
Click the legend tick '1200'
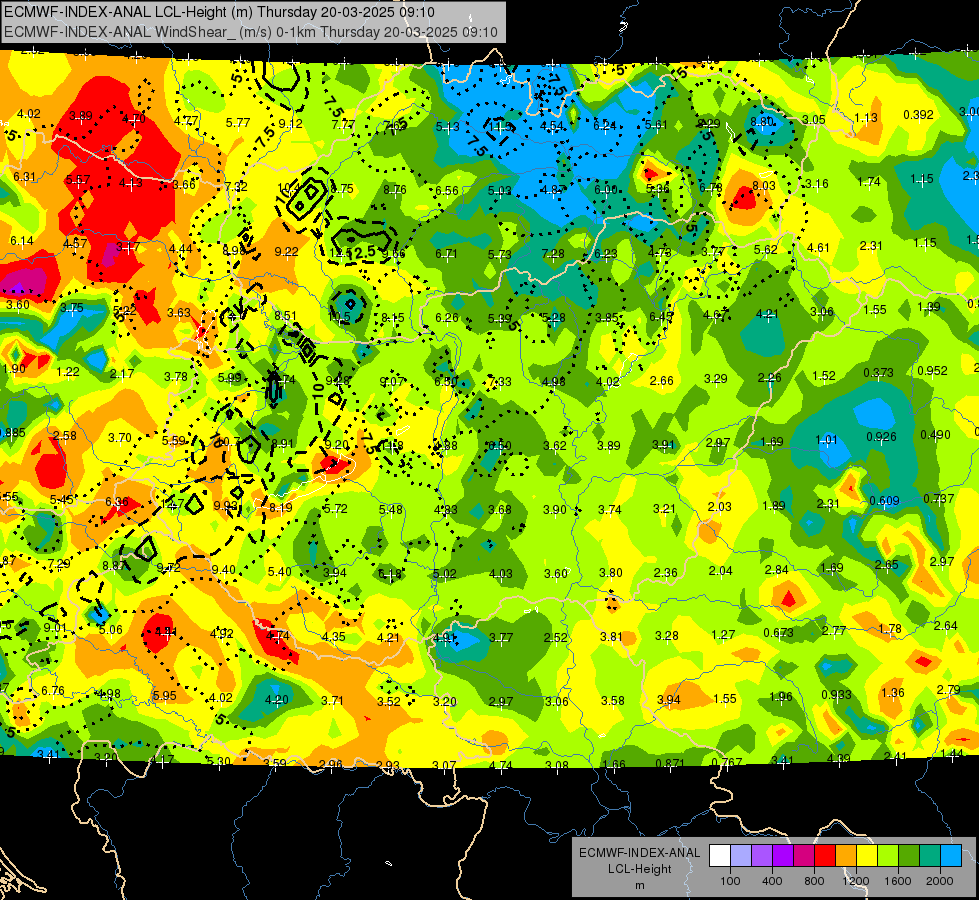[856, 881]
